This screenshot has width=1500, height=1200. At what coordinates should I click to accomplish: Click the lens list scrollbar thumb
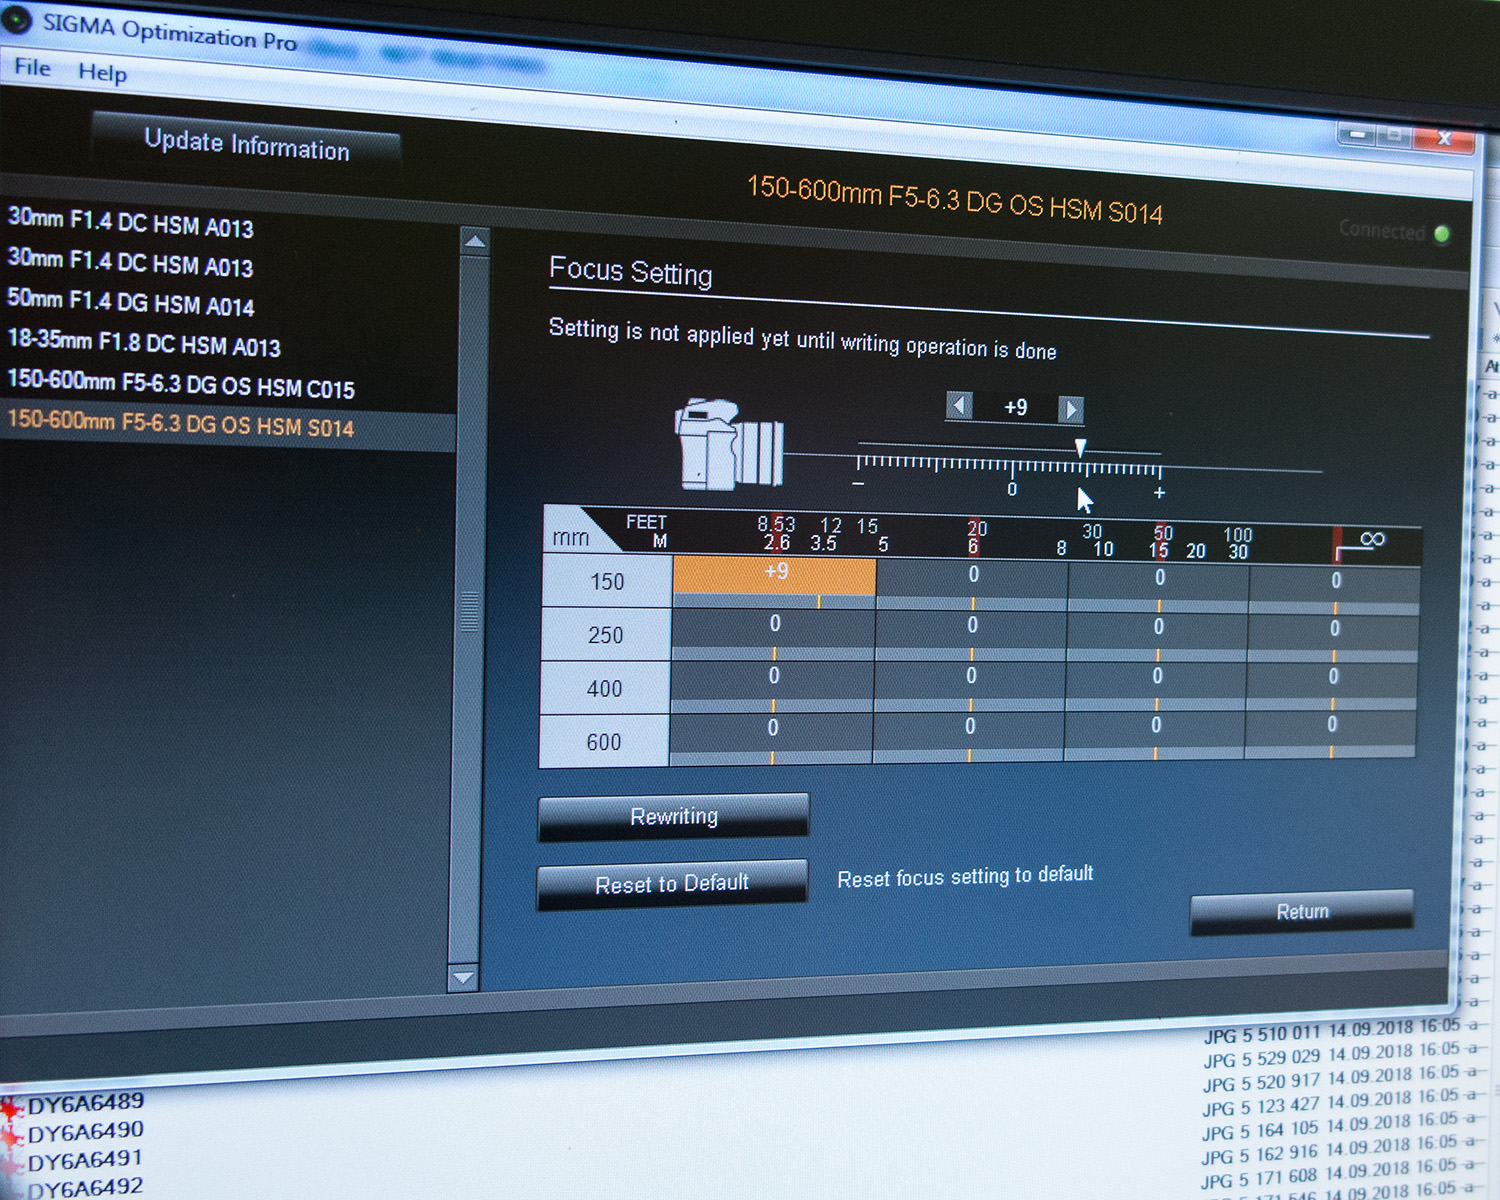(469, 612)
